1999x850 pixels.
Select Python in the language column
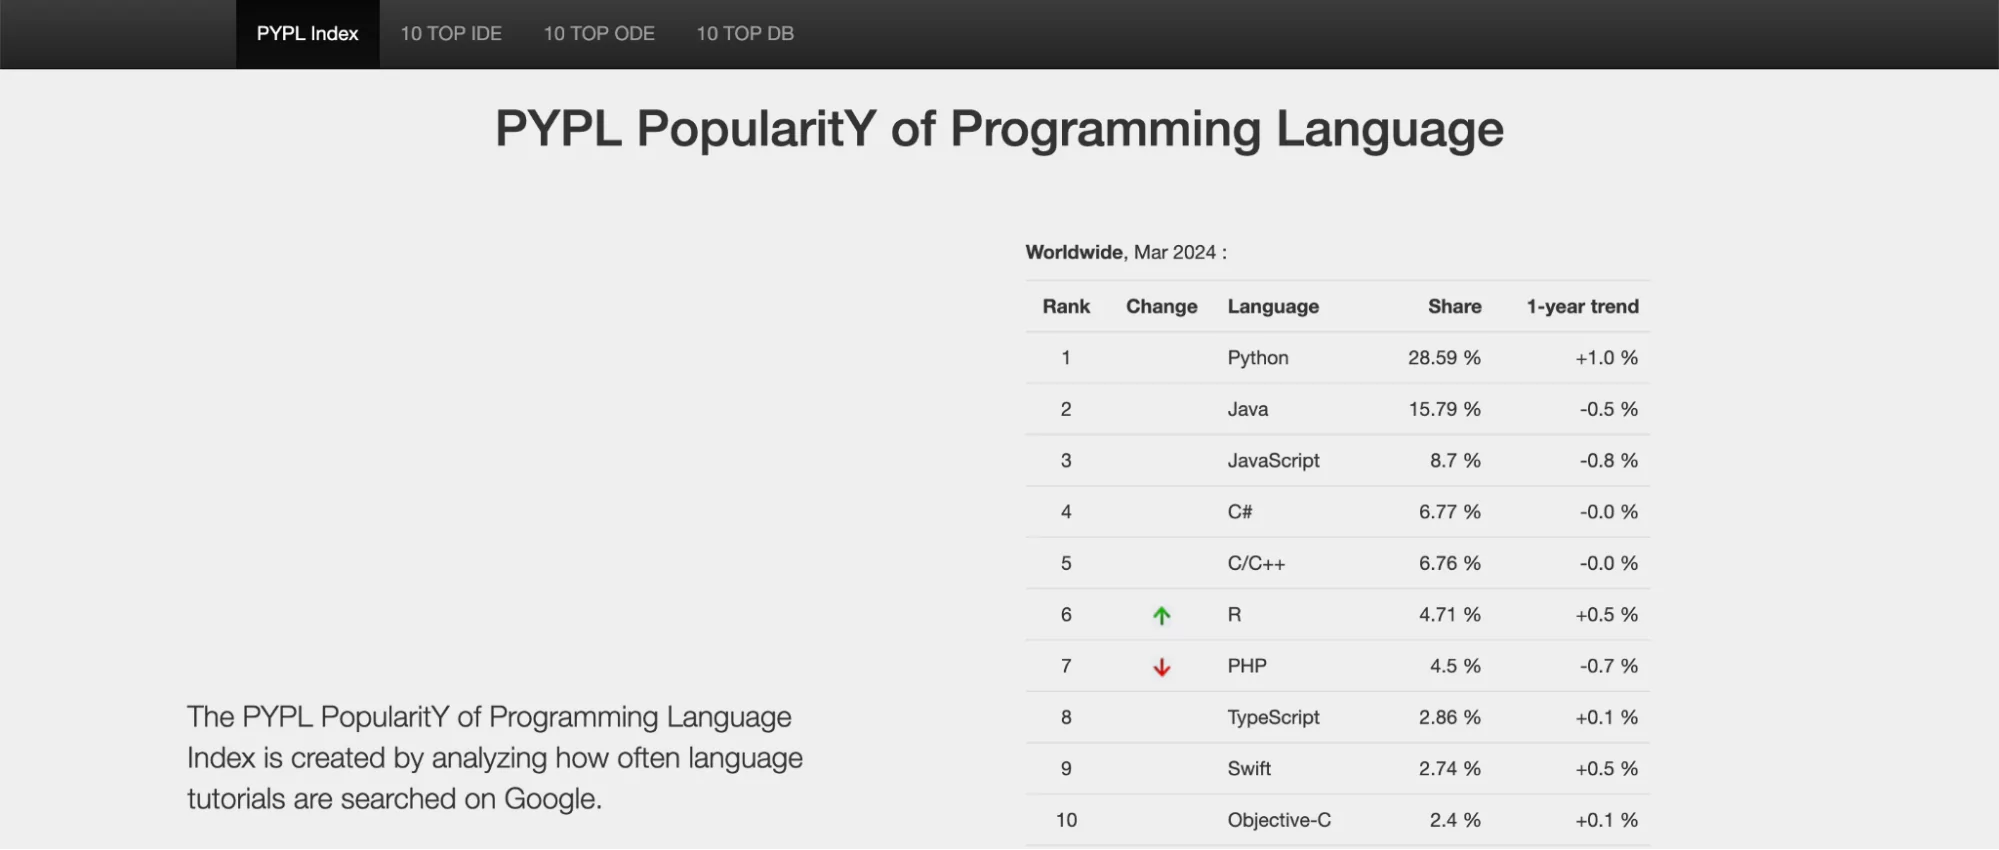pyautogui.click(x=1258, y=358)
